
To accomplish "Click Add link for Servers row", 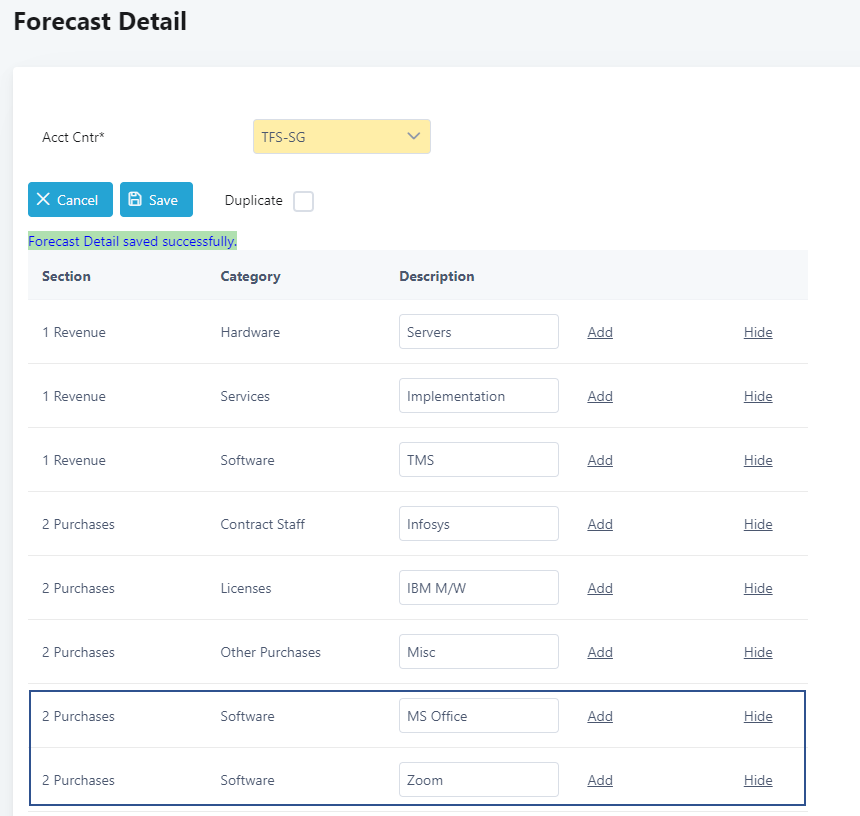I will tap(600, 332).
